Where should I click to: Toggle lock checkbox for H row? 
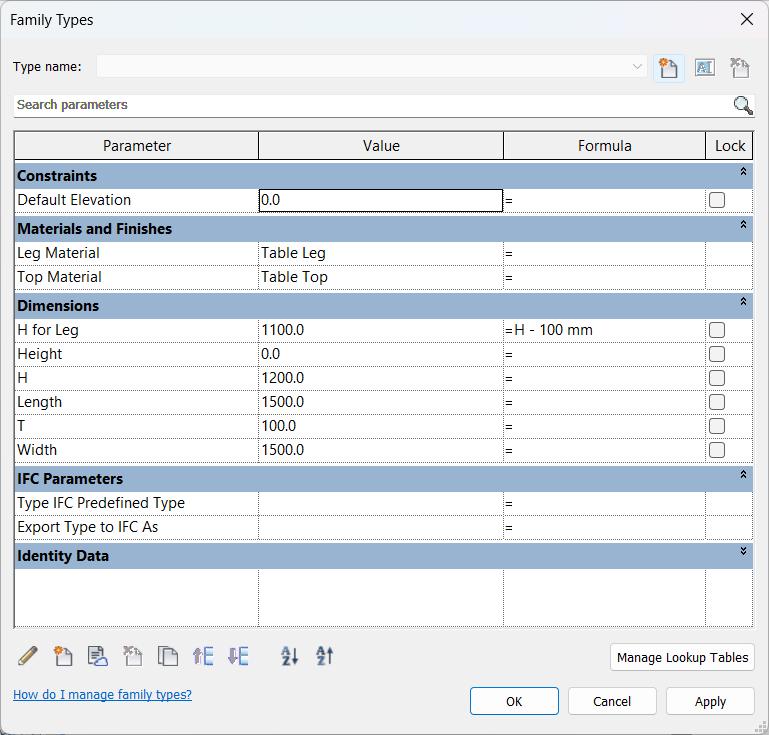(717, 378)
